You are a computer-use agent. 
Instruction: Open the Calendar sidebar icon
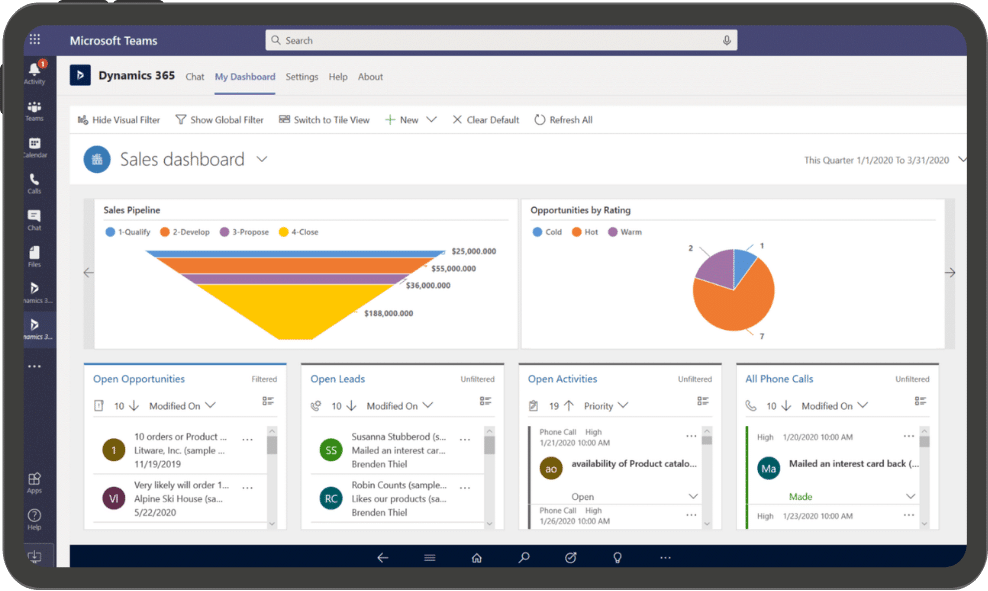click(35, 147)
